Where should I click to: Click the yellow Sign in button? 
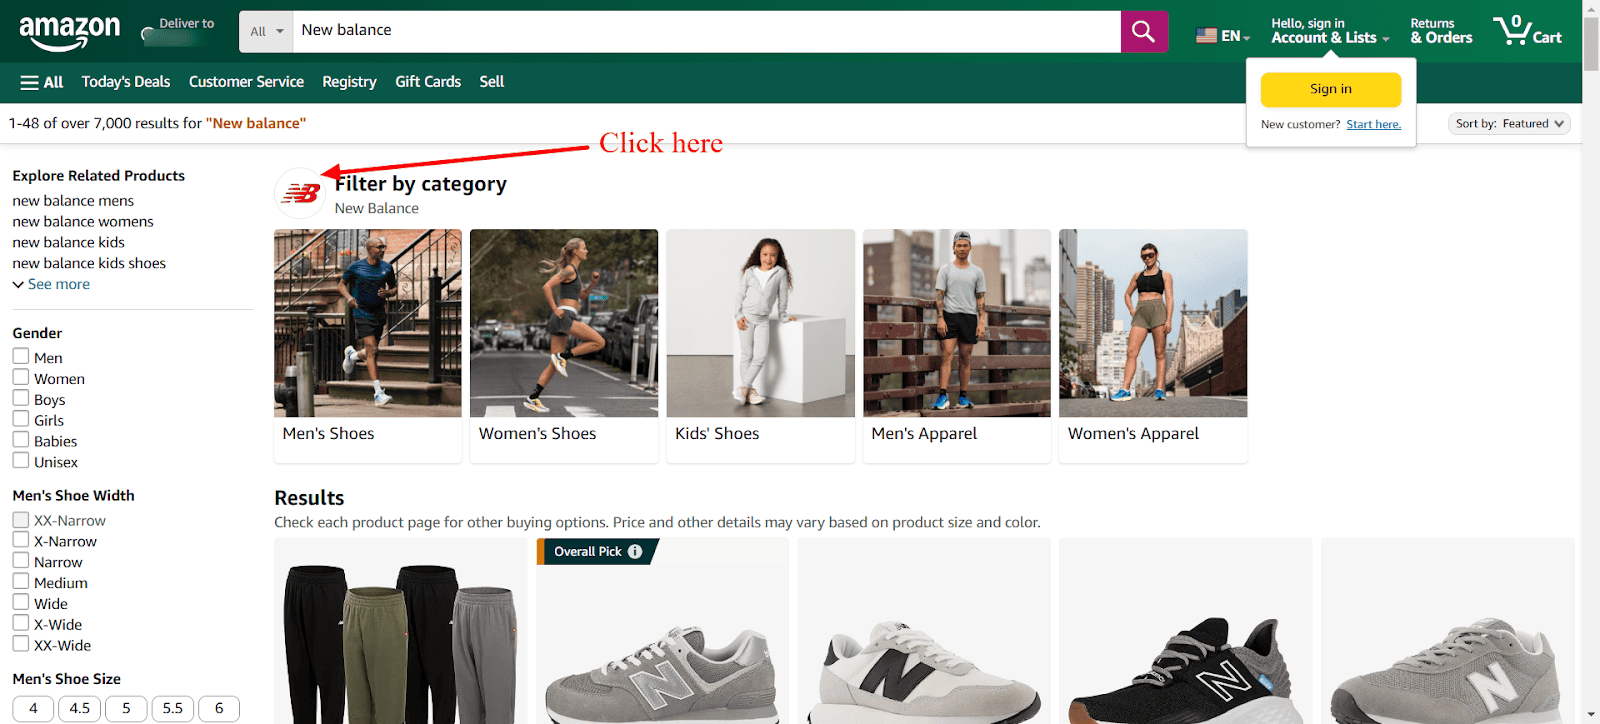(x=1331, y=89)
